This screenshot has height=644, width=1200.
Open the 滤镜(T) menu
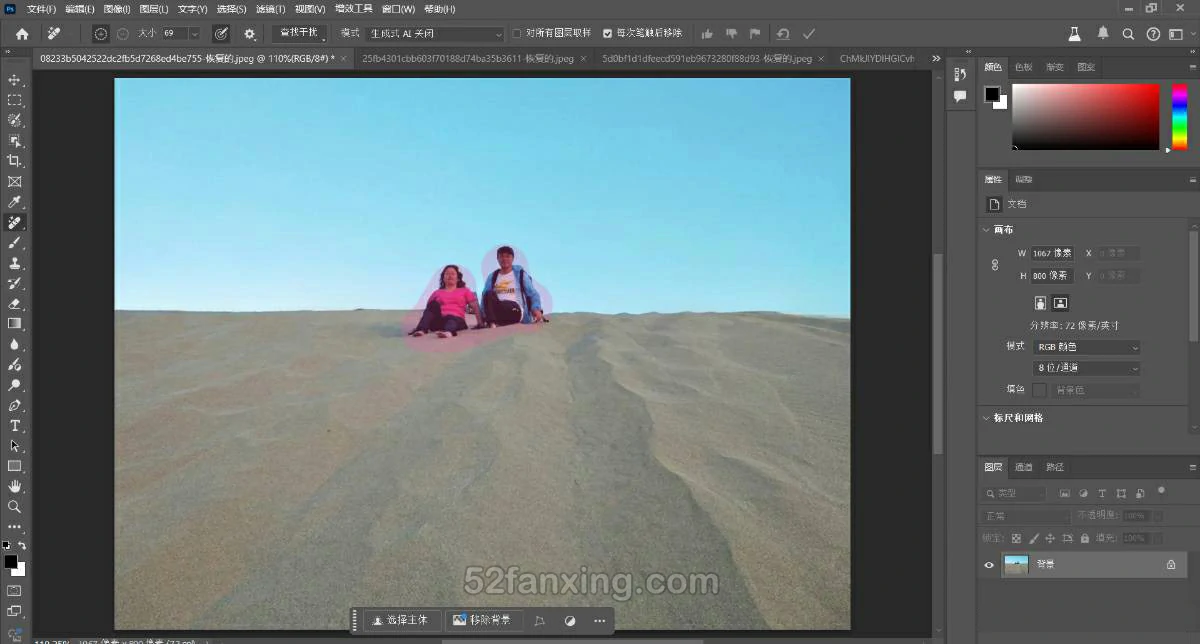270,9
